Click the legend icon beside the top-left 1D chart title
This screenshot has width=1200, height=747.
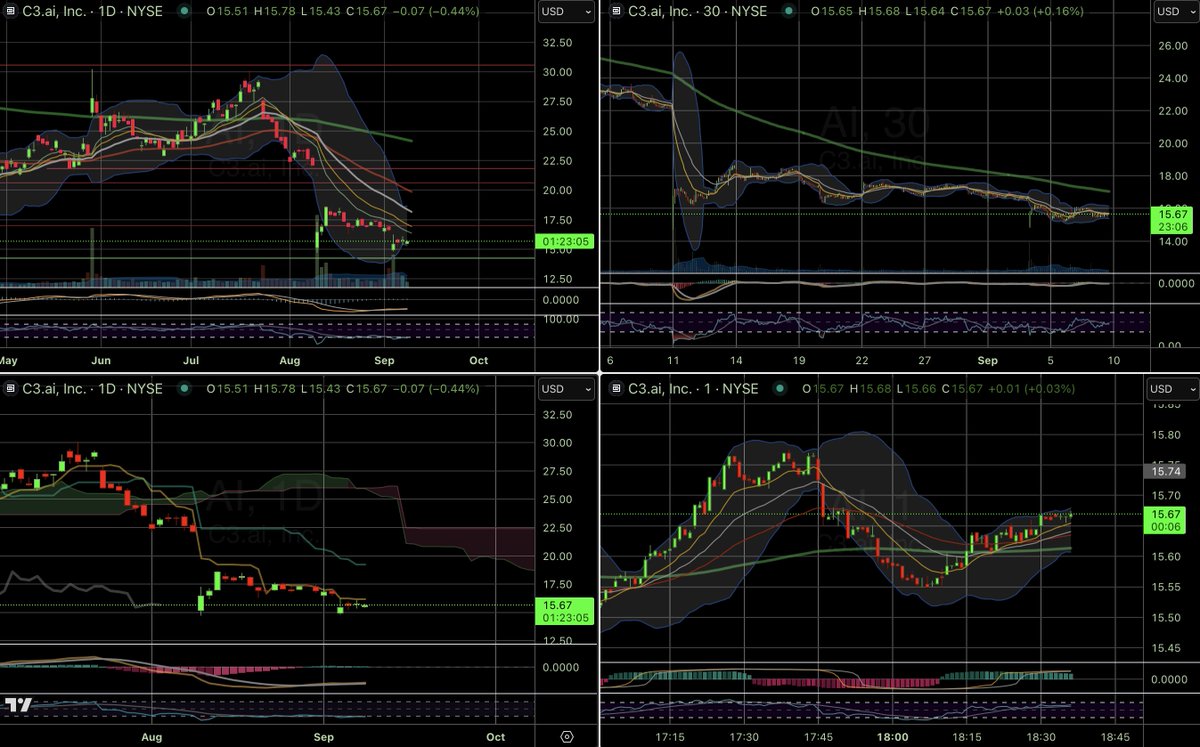[9, 12]
